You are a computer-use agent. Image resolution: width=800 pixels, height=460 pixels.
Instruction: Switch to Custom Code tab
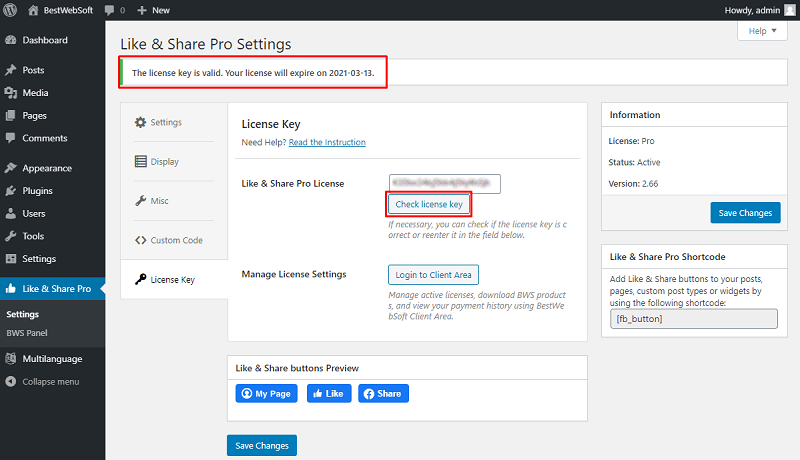tap(173, 240)
